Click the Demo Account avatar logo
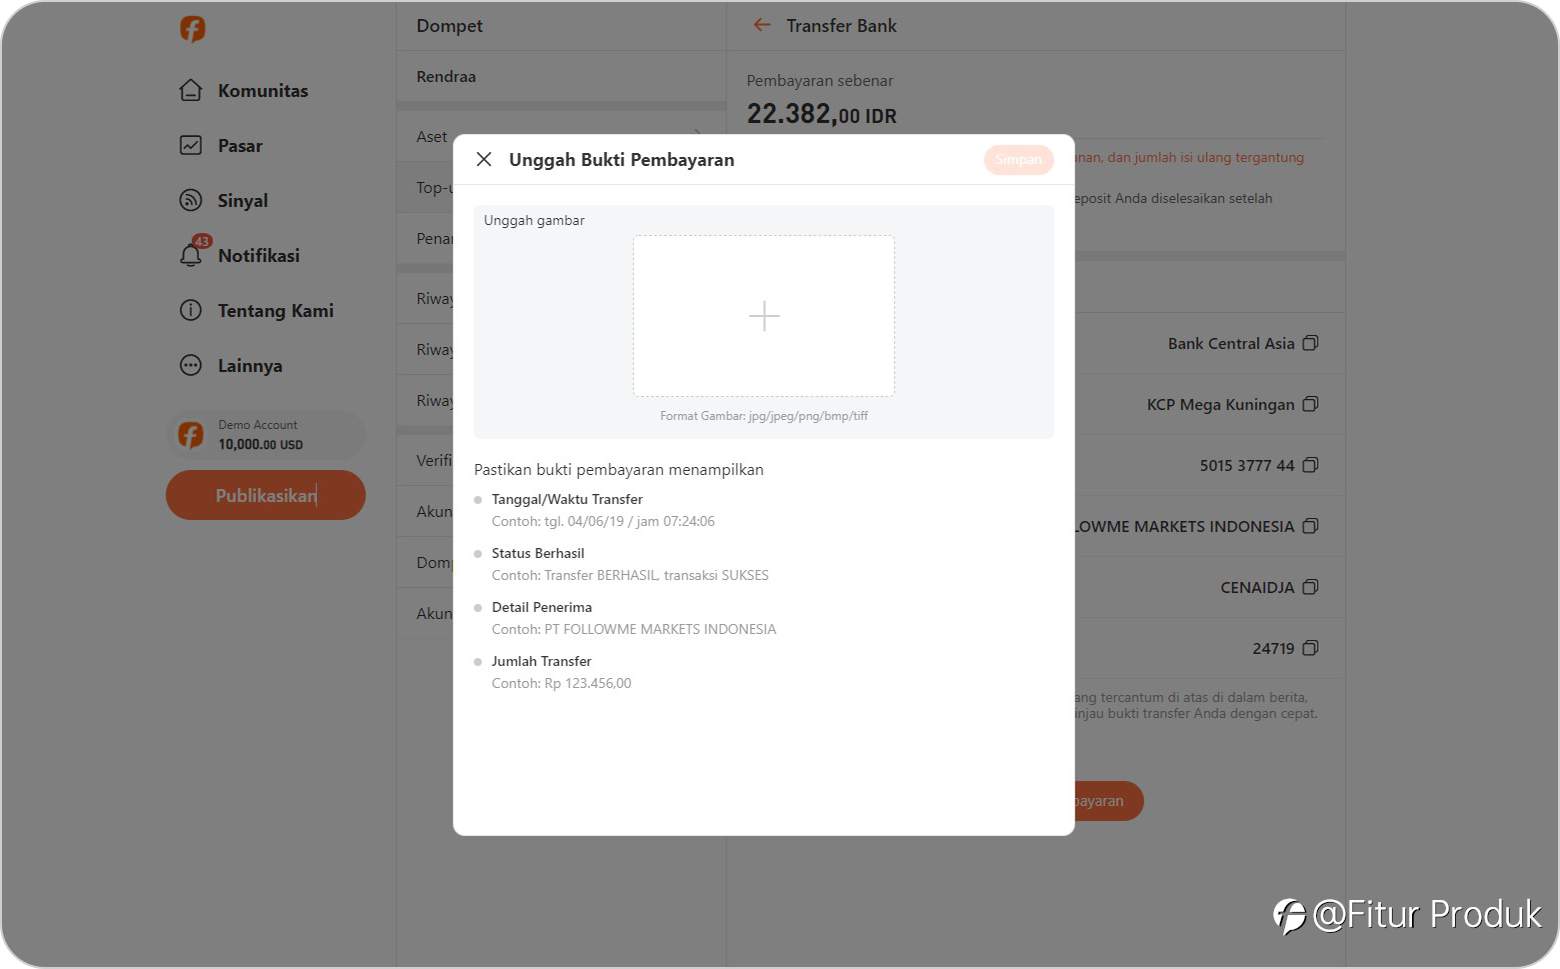The height and width of the screenshot is (969, 1560). click(x=190, y=435)
